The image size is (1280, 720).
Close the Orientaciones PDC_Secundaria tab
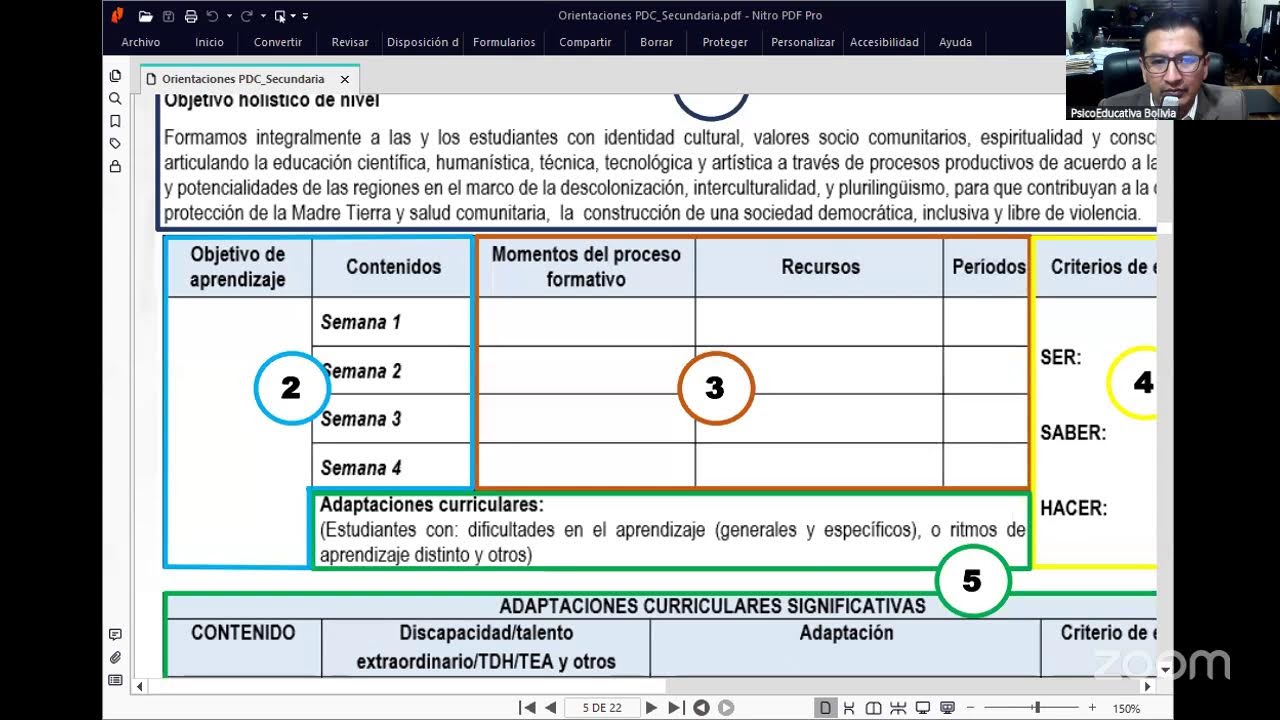(345, 79)
